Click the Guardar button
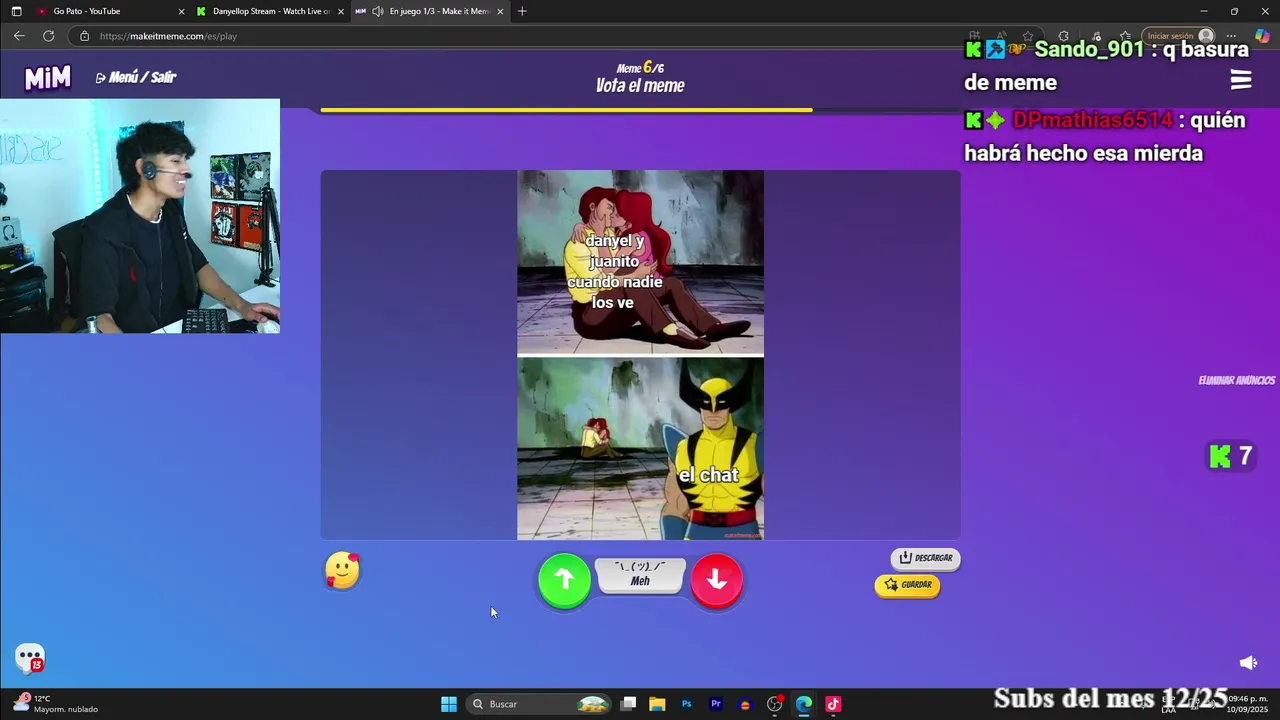 (908, 585)
